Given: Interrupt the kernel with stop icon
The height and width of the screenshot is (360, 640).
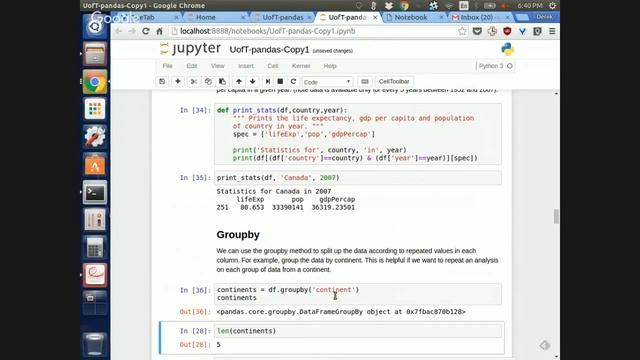Looking at the screenshot, I should click(280, 81).
